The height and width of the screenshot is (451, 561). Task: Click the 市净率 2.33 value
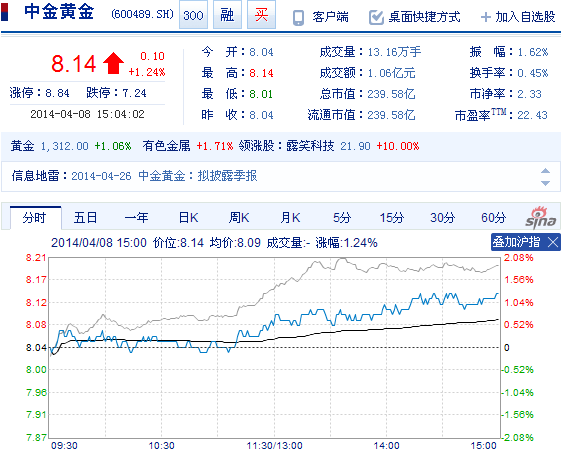tap(530, 94)
